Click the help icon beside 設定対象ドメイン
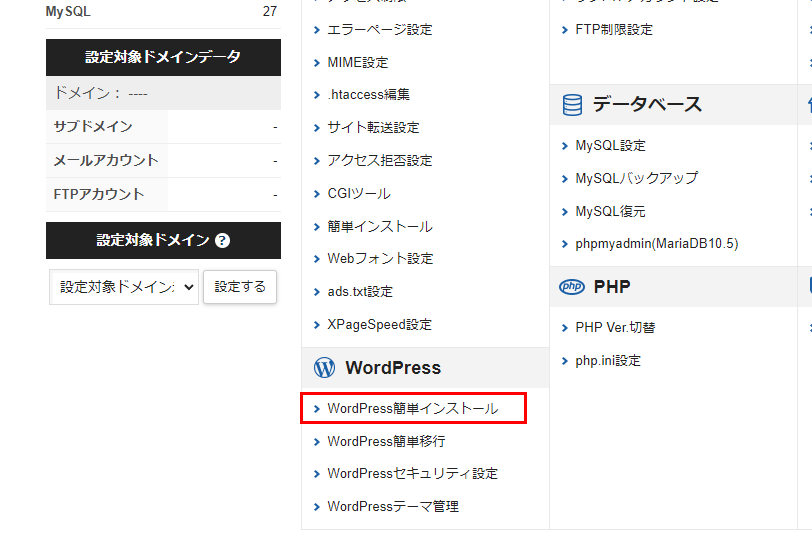The height and width of the screenshot is (541, 812). pos(223,240)
